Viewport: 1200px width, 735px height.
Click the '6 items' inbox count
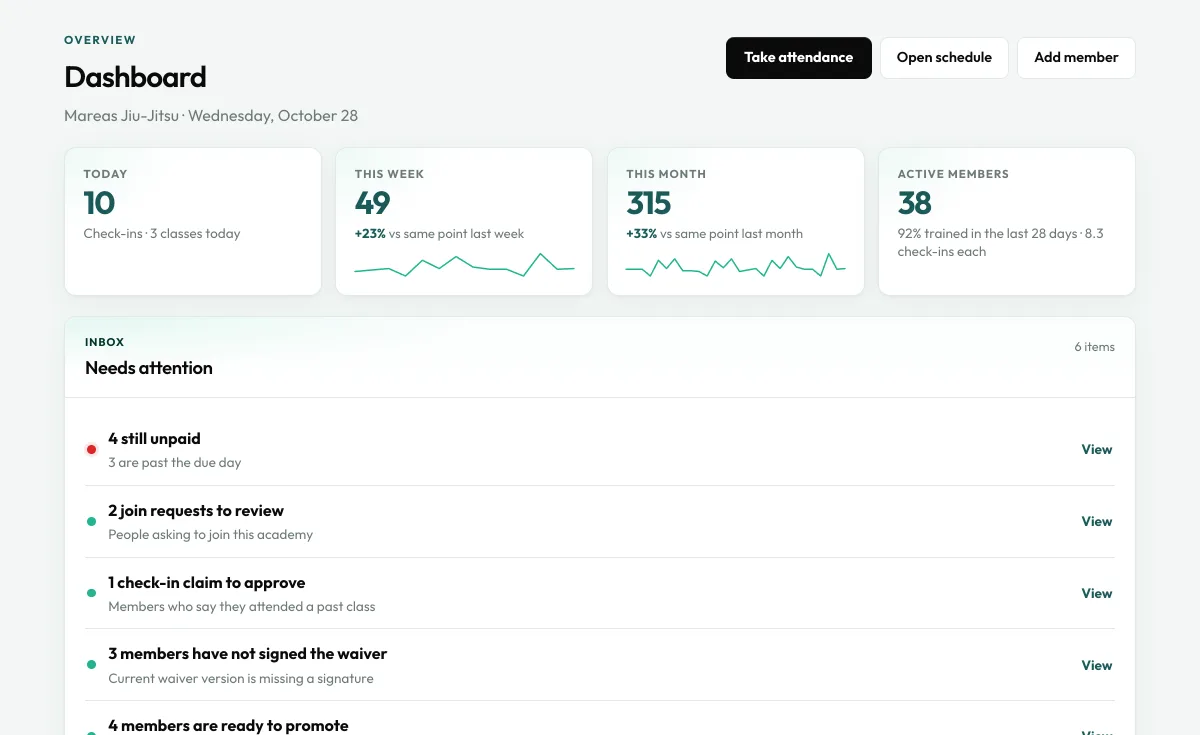(x=1094, y=347)
